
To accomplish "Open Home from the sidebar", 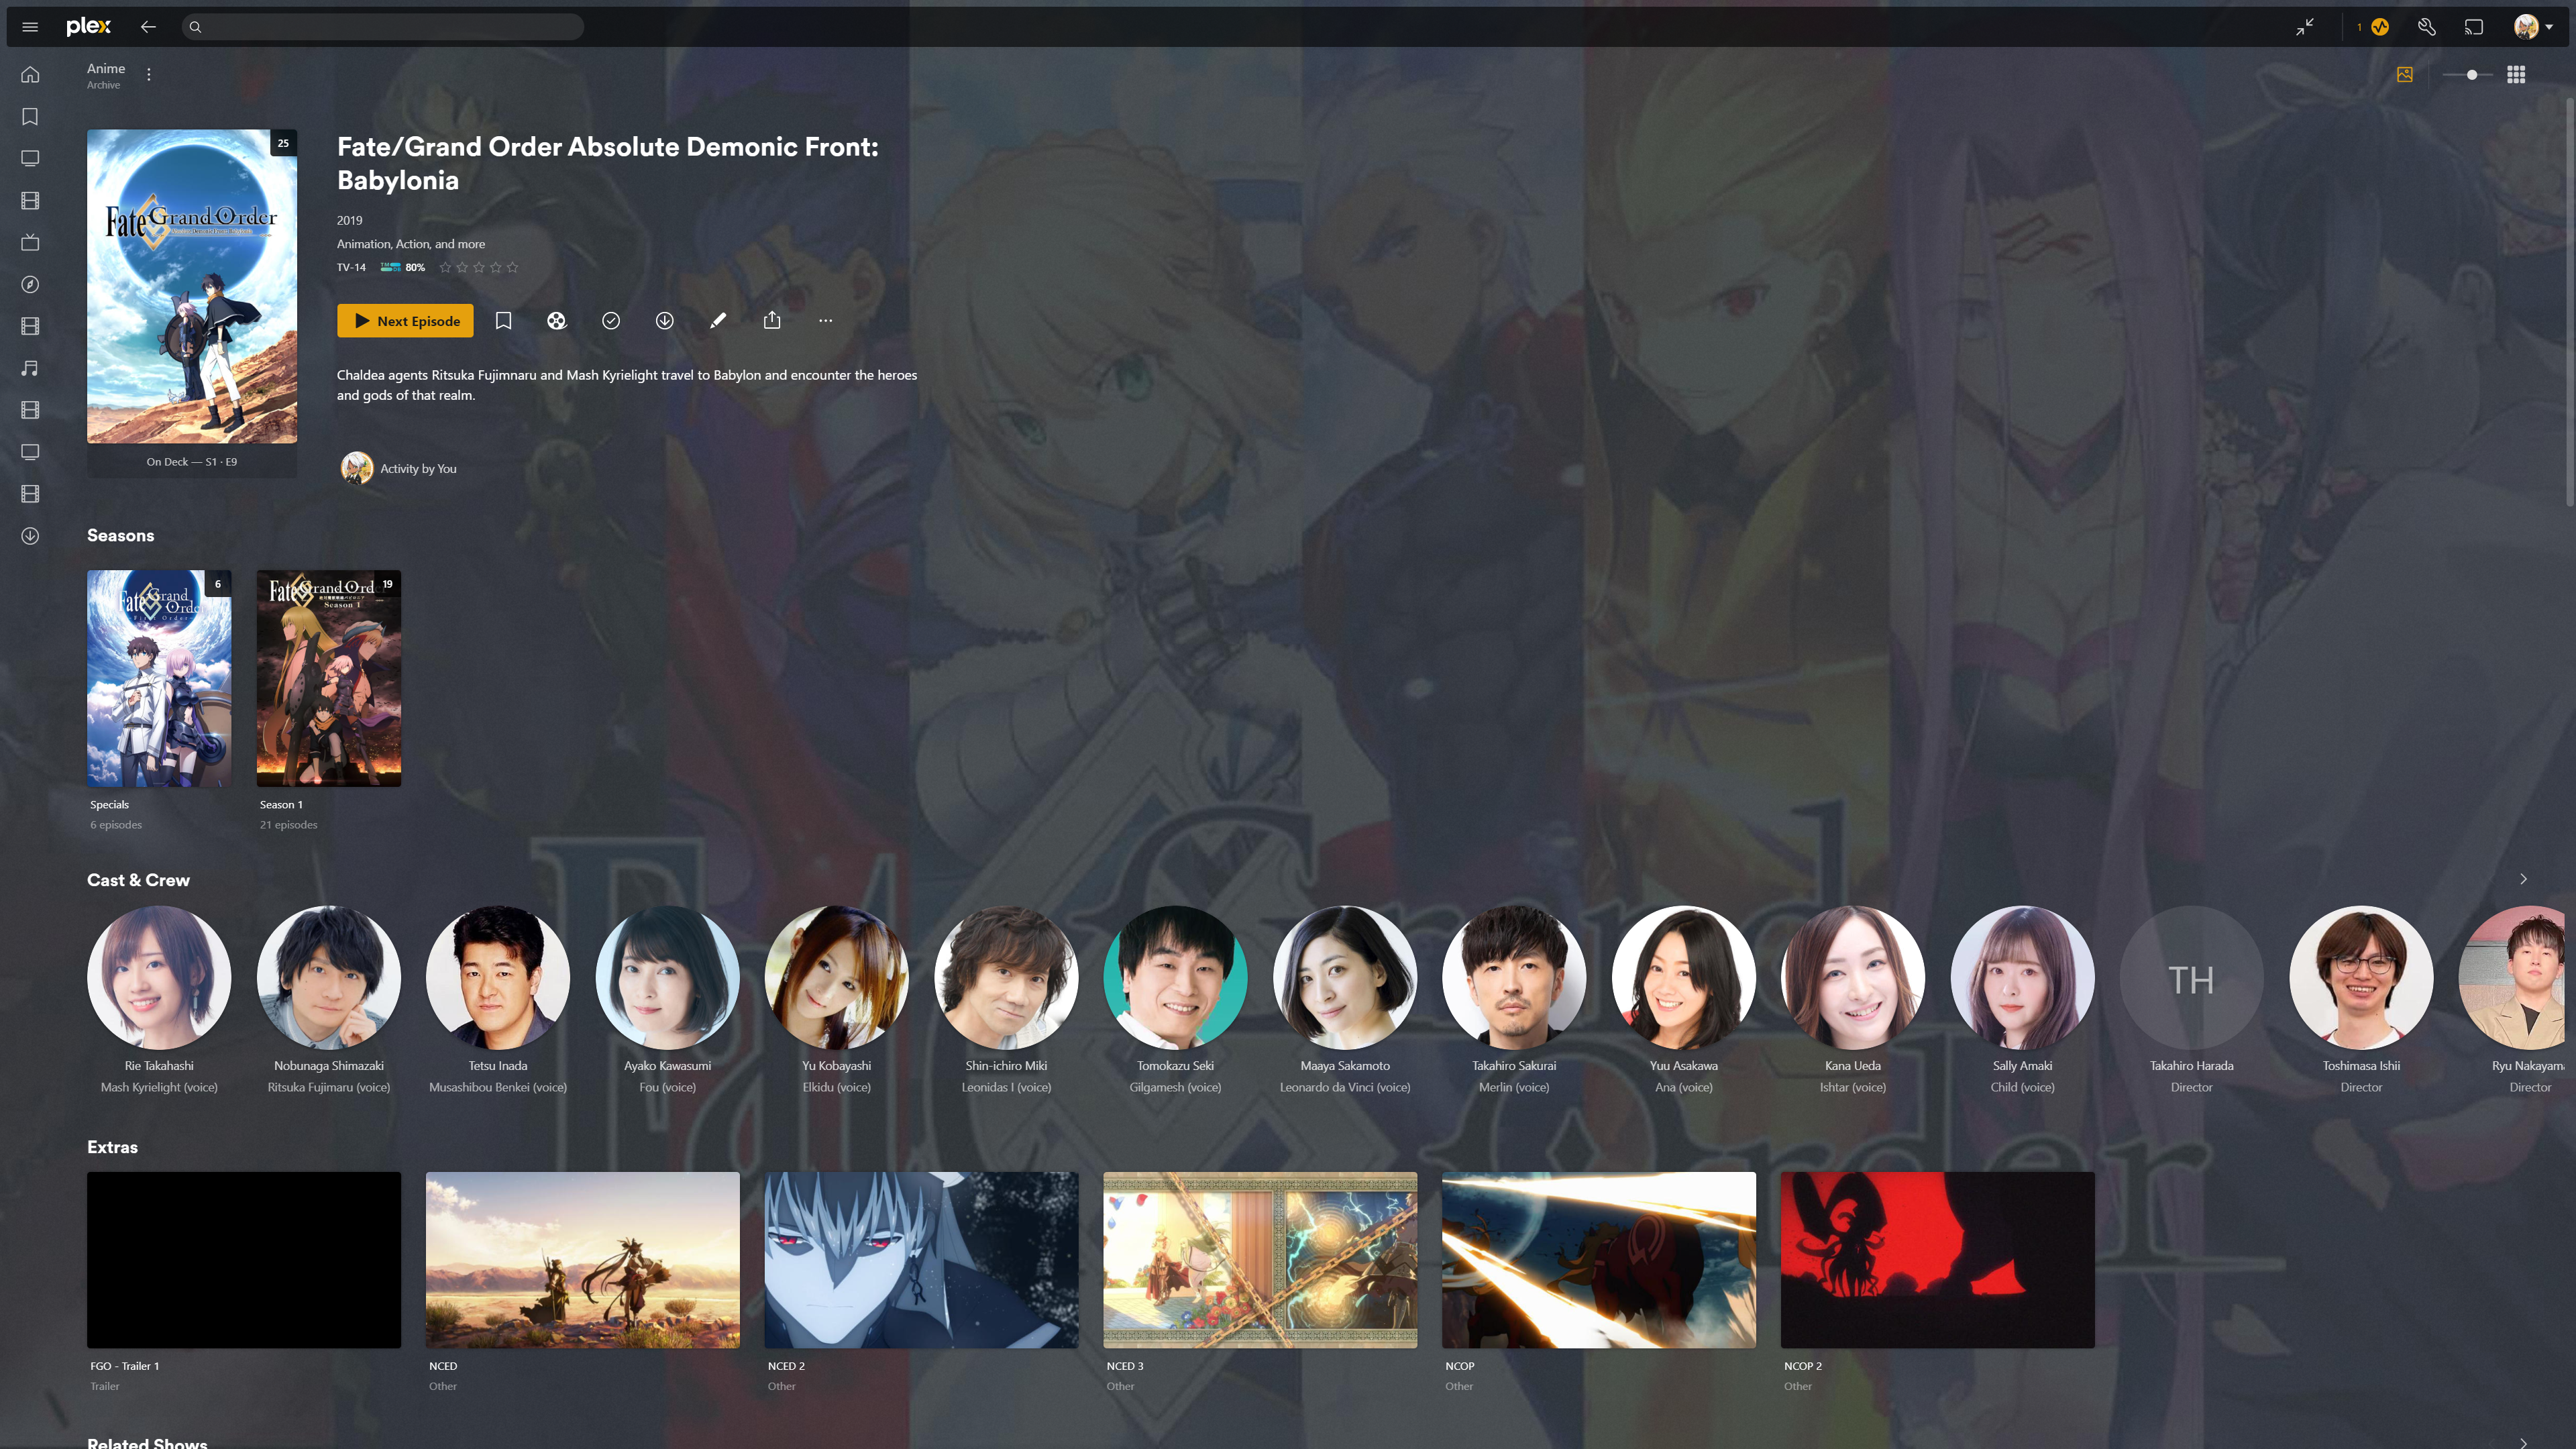I will point(30,75).
